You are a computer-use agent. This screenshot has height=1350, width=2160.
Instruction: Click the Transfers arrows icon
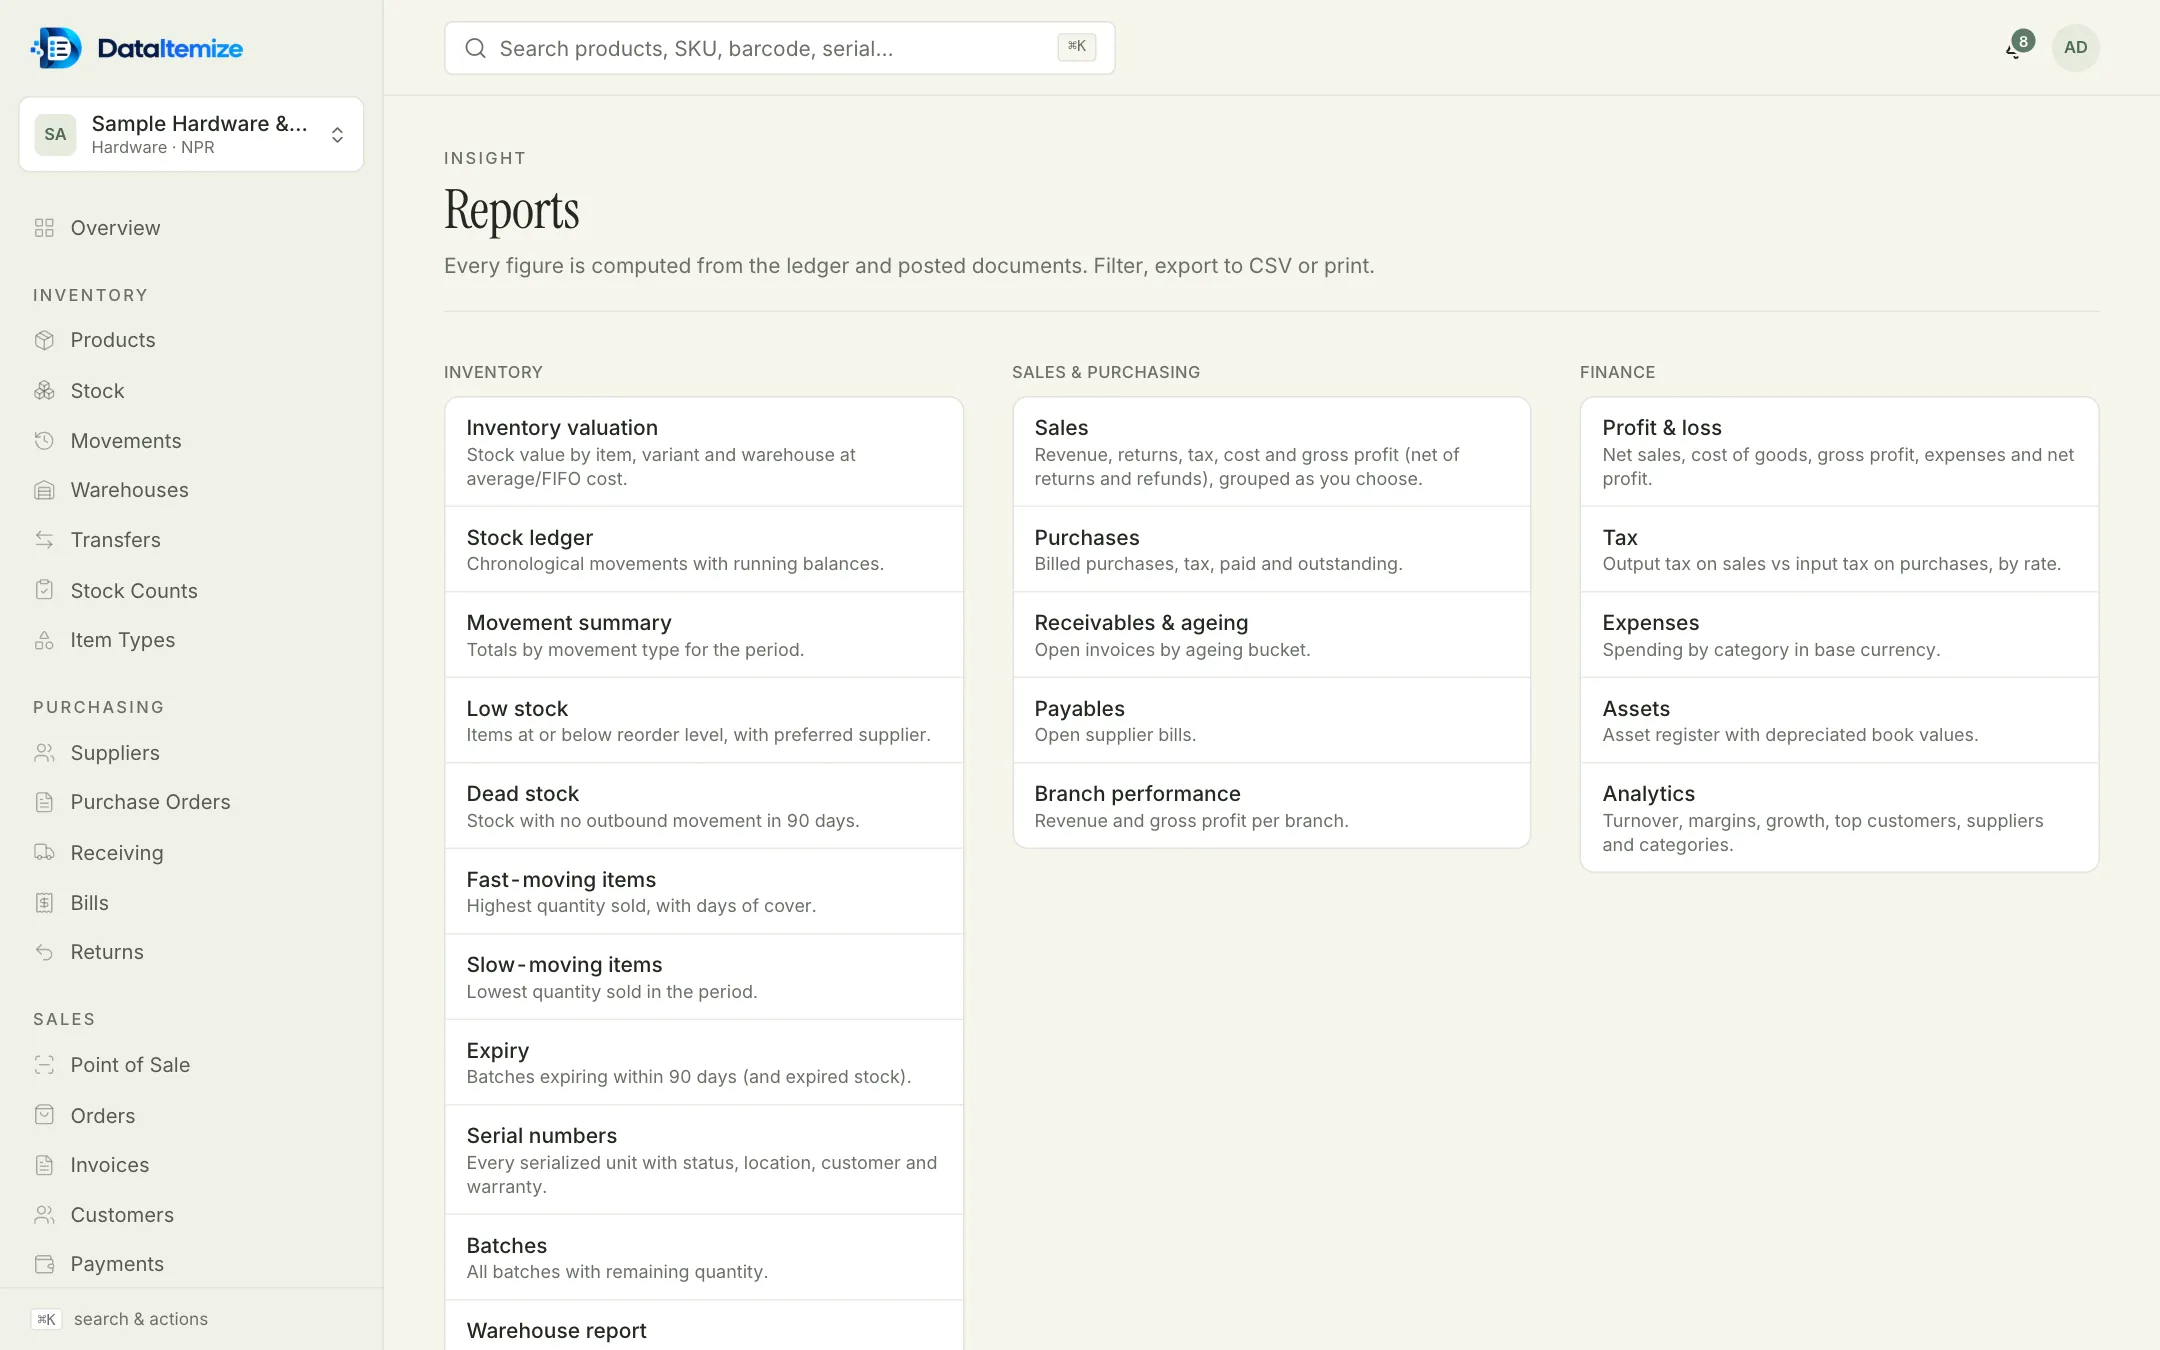(44, 540)
